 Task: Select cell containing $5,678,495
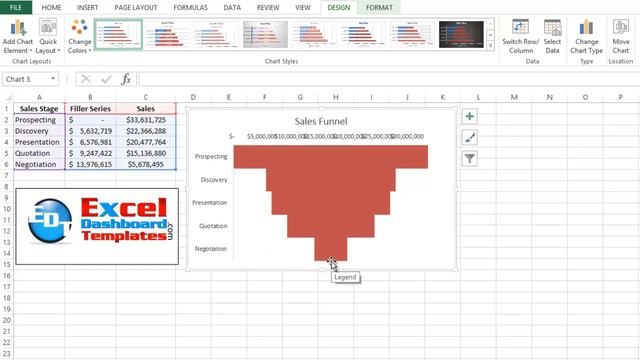146,164
